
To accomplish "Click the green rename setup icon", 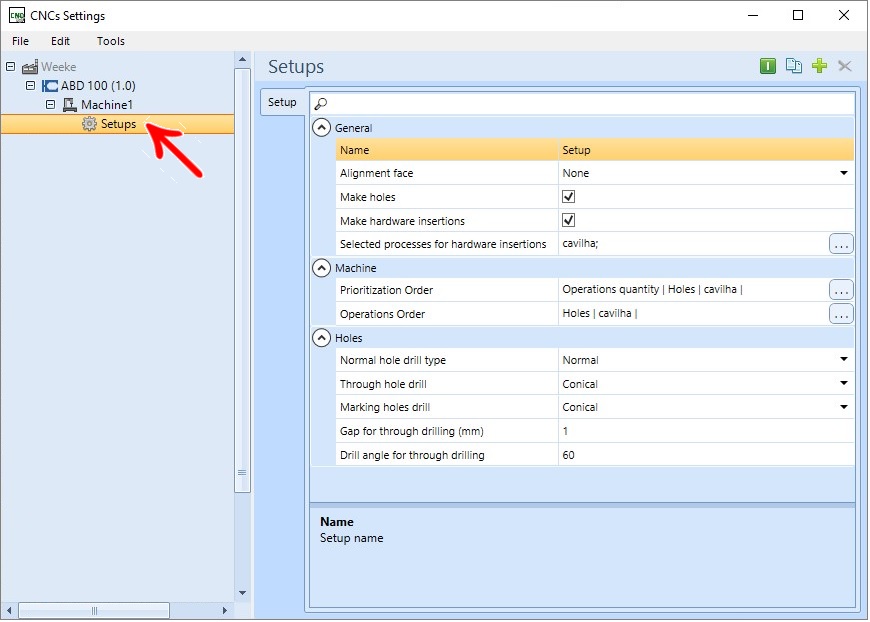I will (x=767, y=66).
